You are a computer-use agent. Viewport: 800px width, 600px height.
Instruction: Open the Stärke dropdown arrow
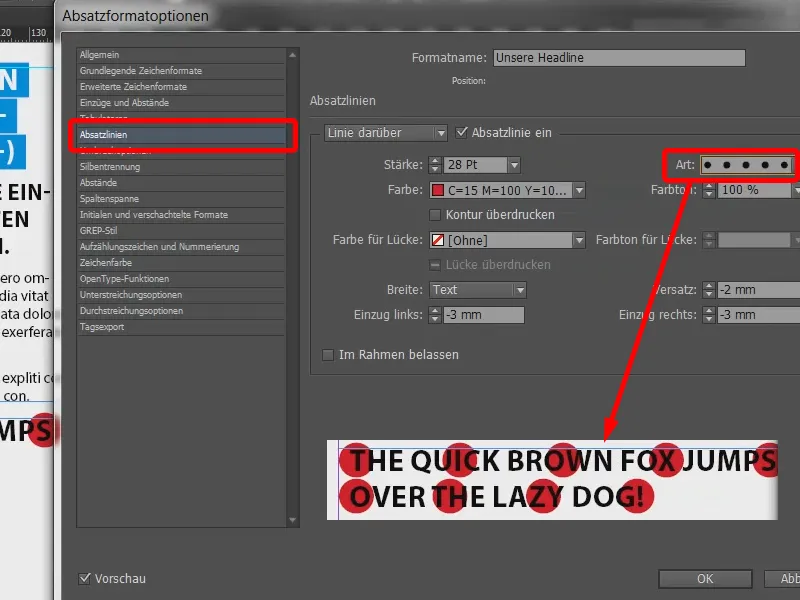click(514, 165)
